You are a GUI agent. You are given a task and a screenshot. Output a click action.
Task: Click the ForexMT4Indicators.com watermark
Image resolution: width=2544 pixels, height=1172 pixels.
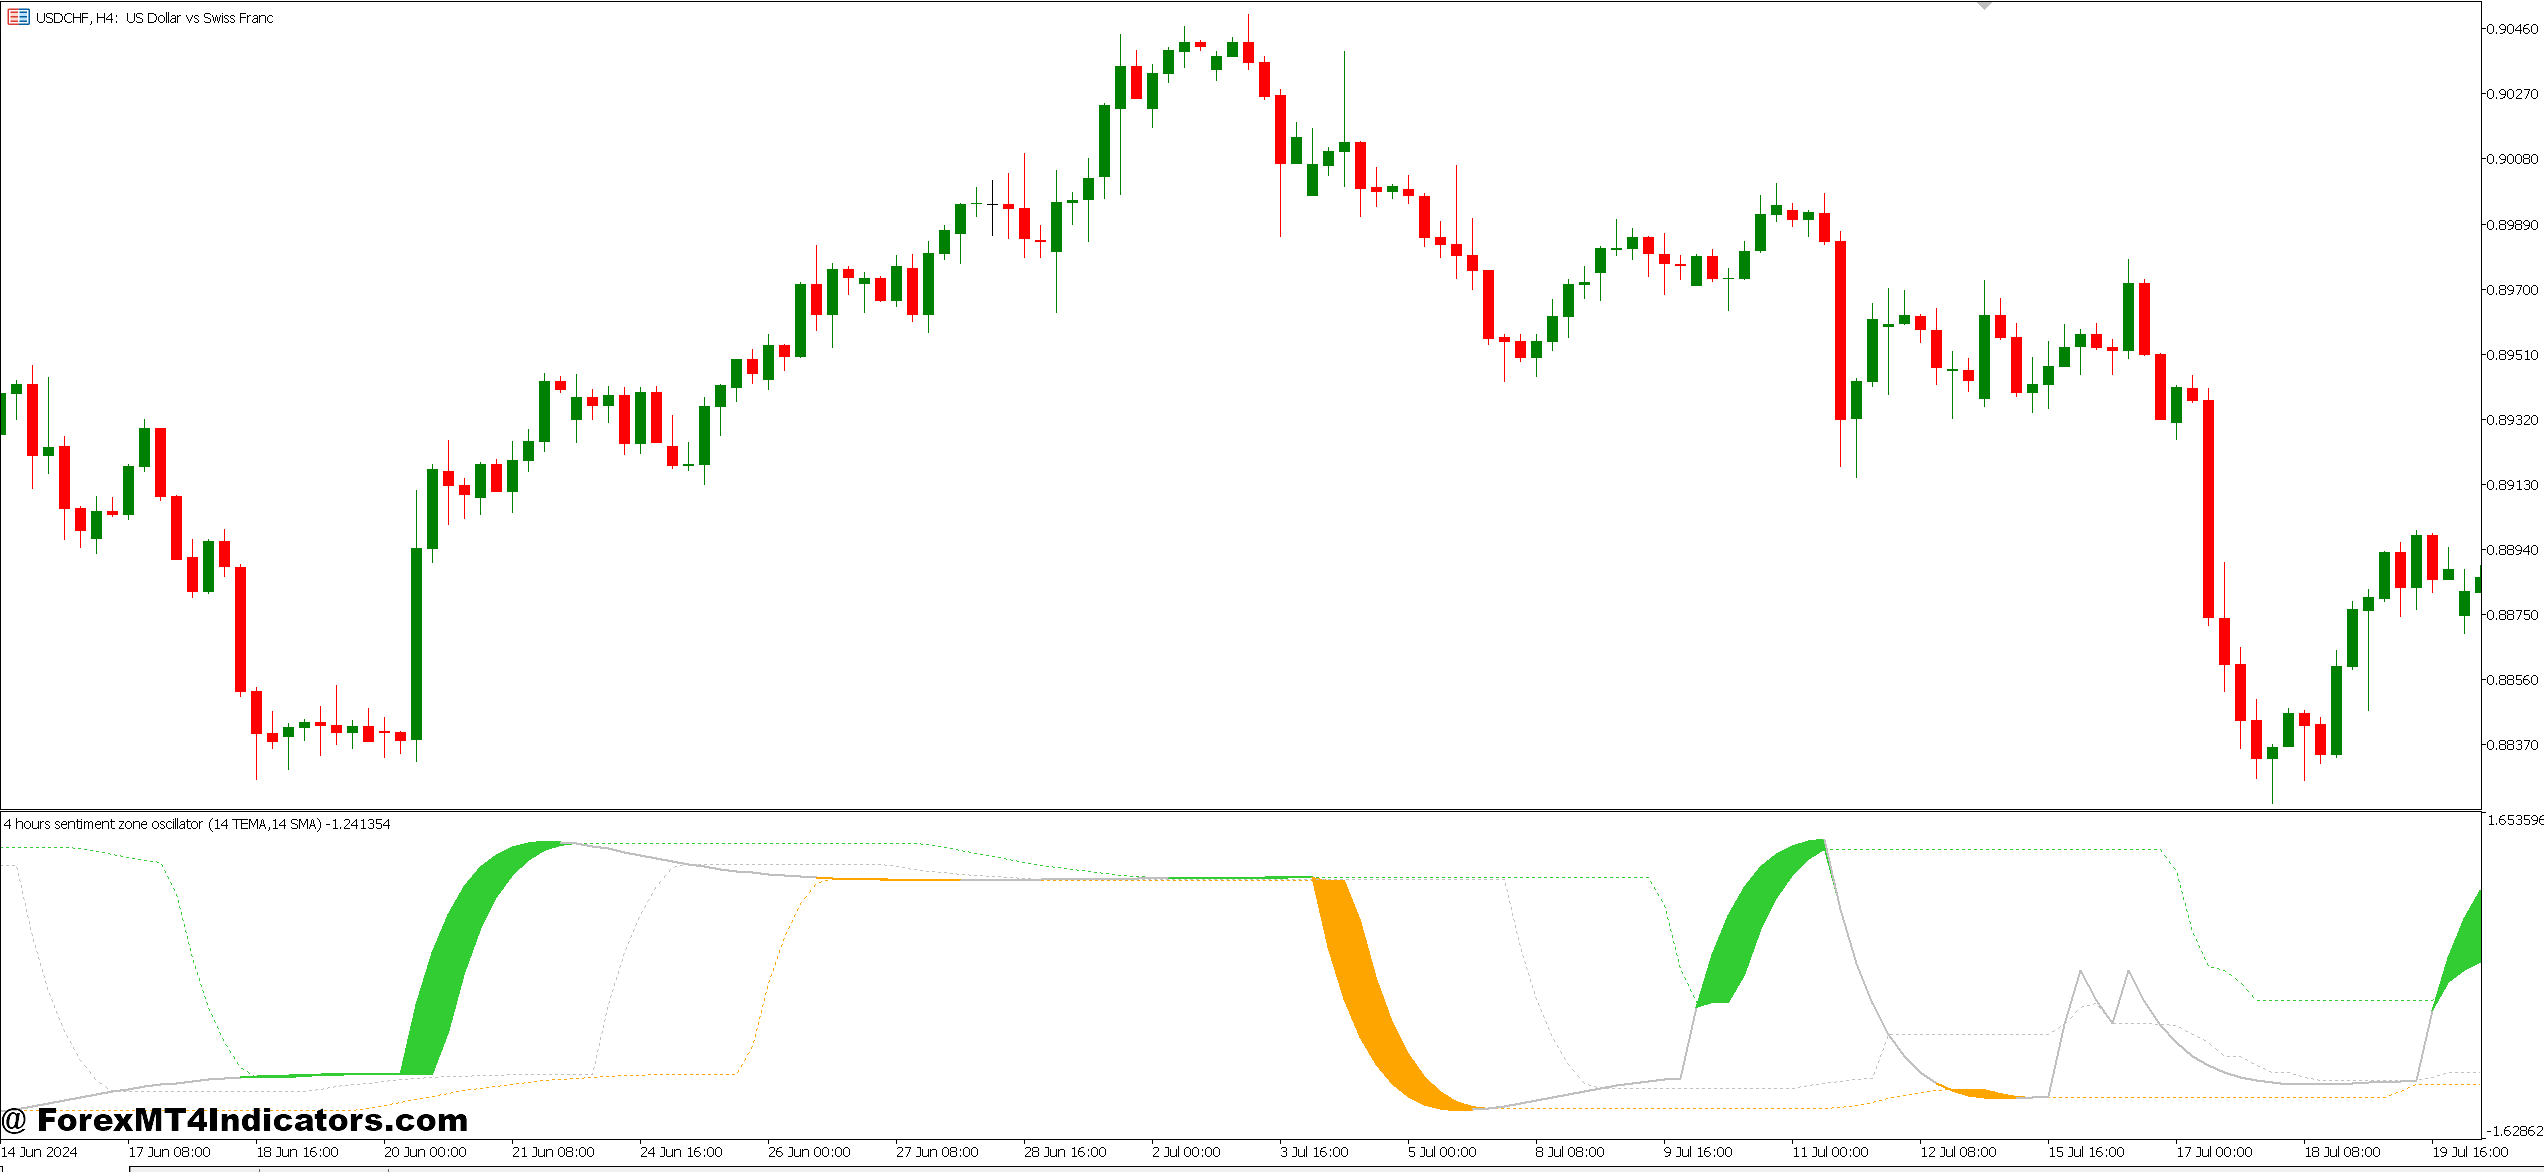(235, 1120)
